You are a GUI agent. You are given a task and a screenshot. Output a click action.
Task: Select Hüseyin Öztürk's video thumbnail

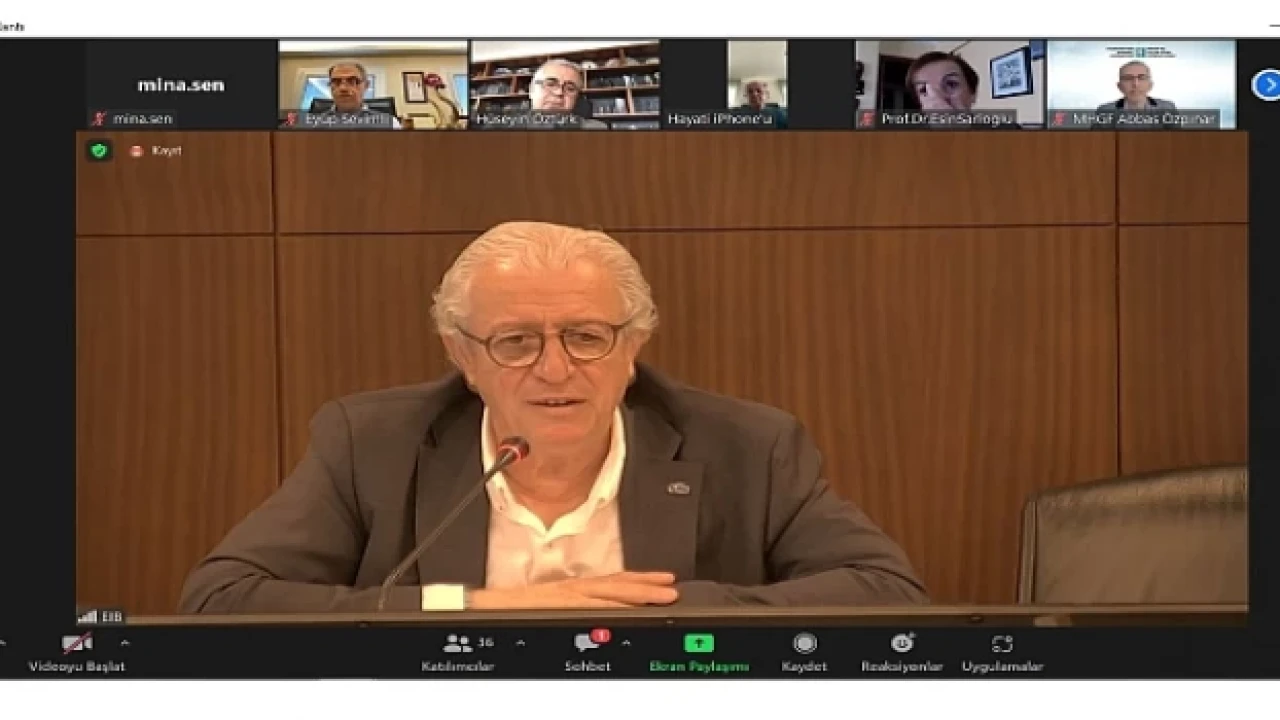[564, 85]
